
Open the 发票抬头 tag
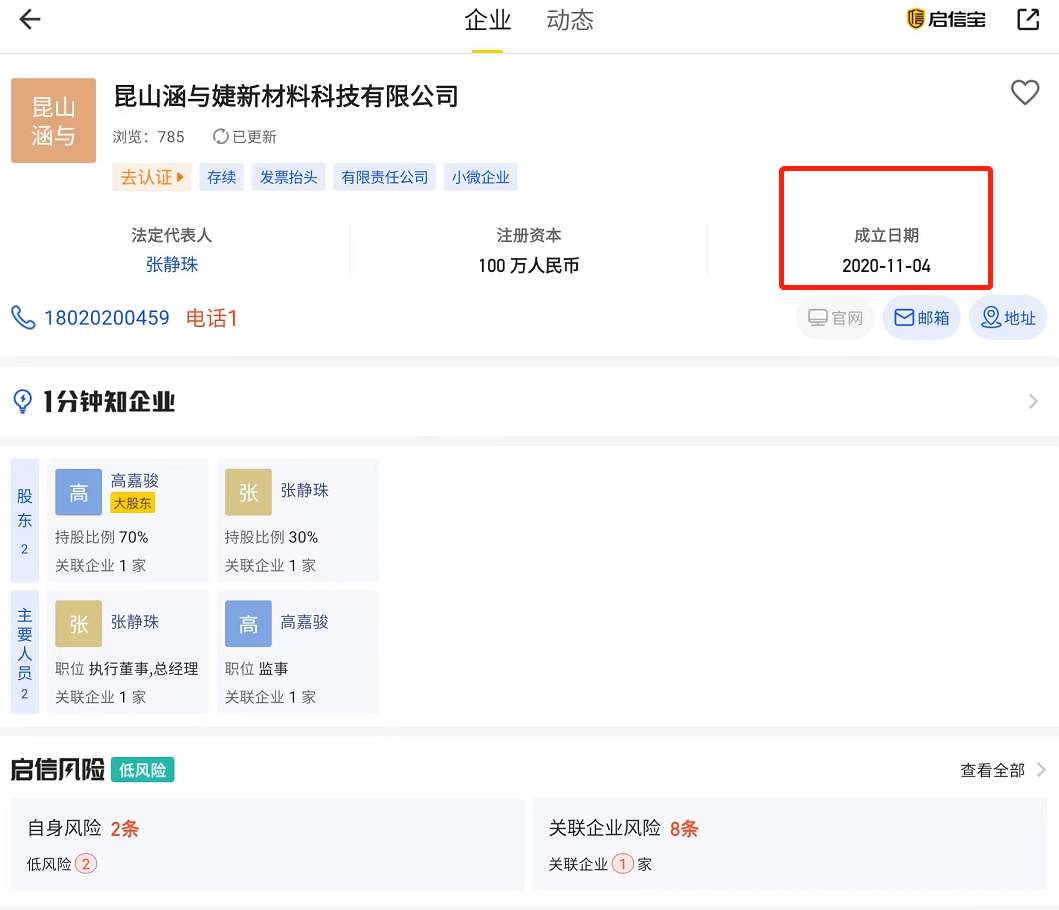(x=288, y=177)
